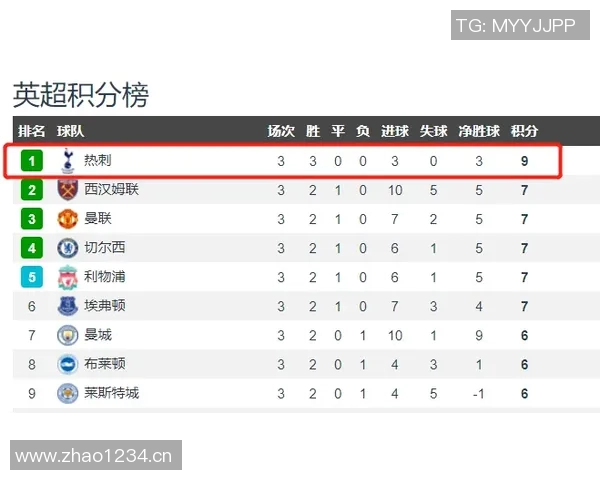Click the Everton club badge

tap(67, 306)
